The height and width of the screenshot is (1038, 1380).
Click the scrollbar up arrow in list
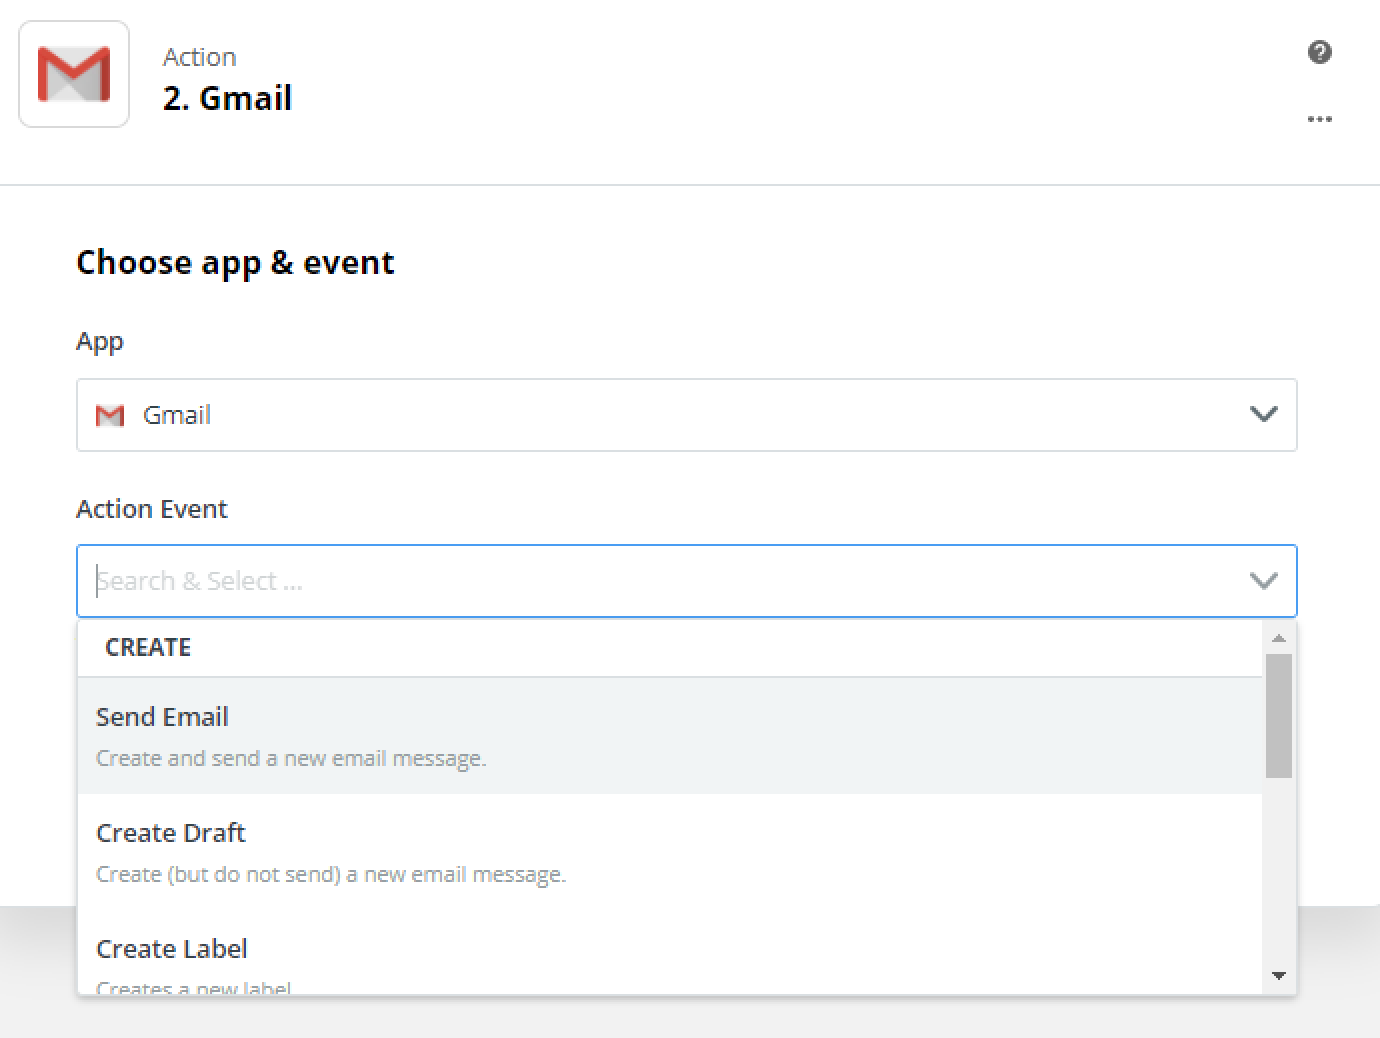click(x=1278, y=638)
